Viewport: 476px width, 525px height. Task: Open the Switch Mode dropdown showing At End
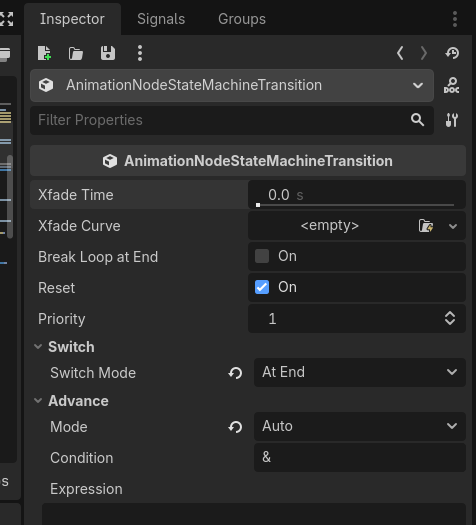pos(360,372)
